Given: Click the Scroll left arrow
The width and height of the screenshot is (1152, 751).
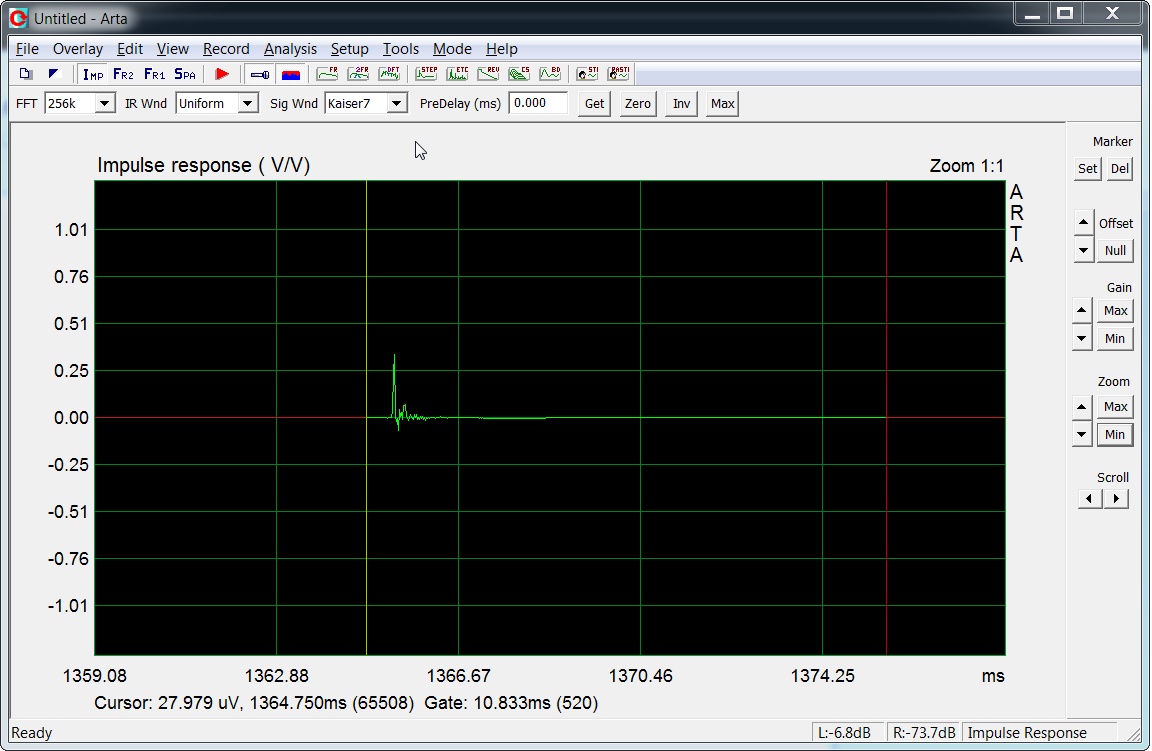Looking at the screenshot, I should point(1090,499).
